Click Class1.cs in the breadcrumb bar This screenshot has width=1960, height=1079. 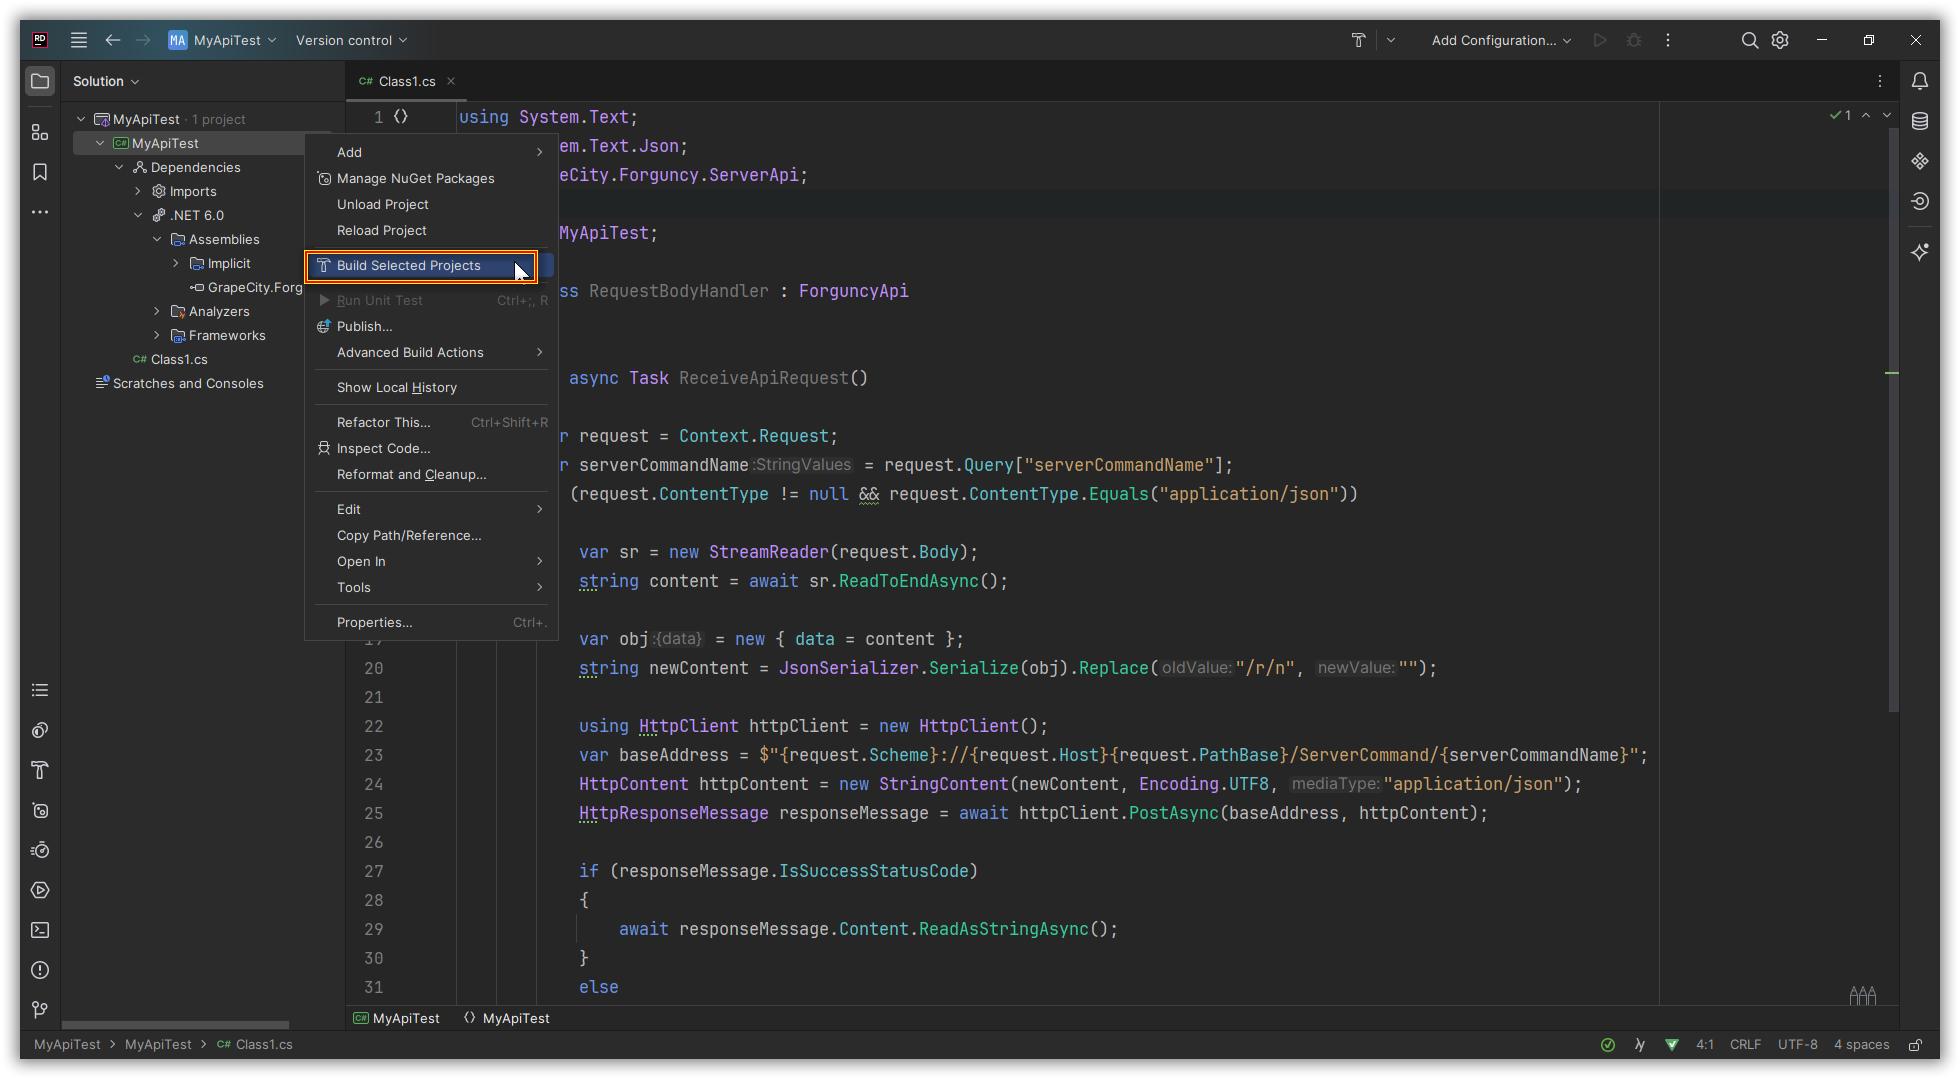pyautogui.click(x=263, y=1045)
